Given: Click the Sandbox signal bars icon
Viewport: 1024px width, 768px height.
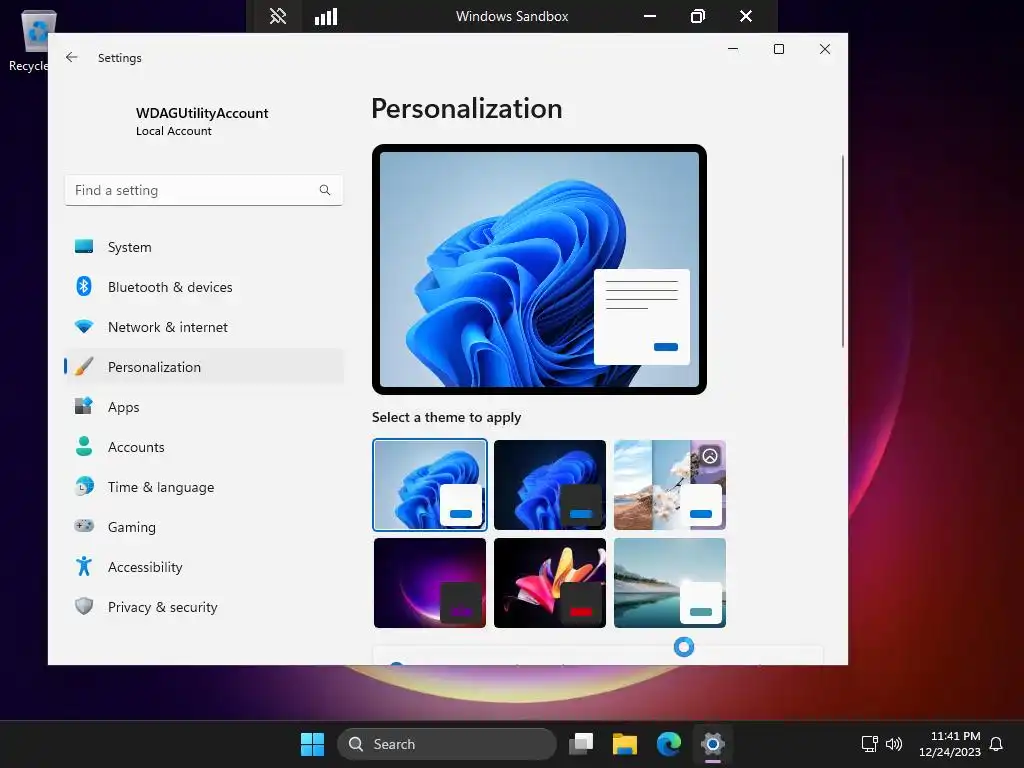Looking at the screenshot, I should point(326,16).
